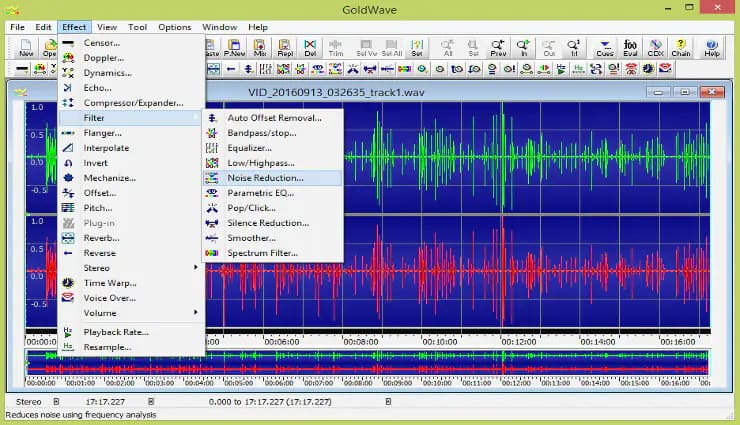Click the zoom In toolbar icon

(x=523, y=48)
